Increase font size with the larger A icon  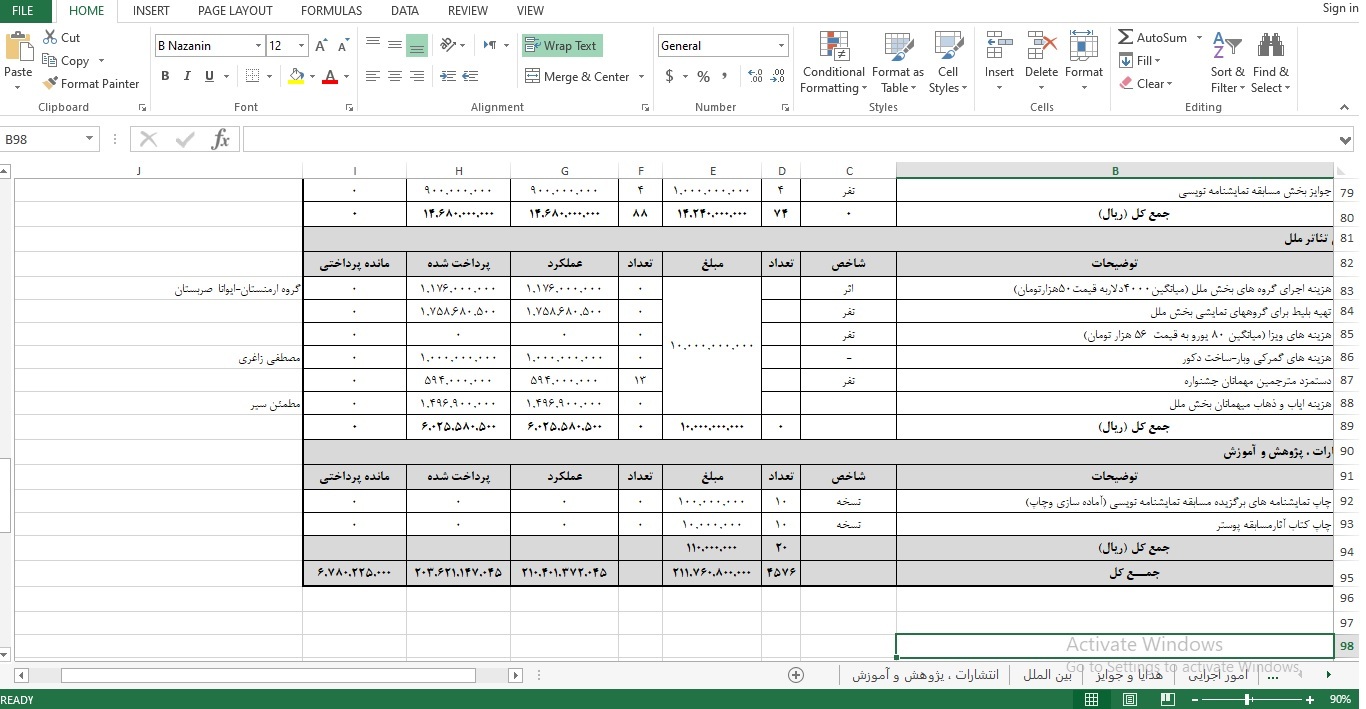click(x=321, y=46)
